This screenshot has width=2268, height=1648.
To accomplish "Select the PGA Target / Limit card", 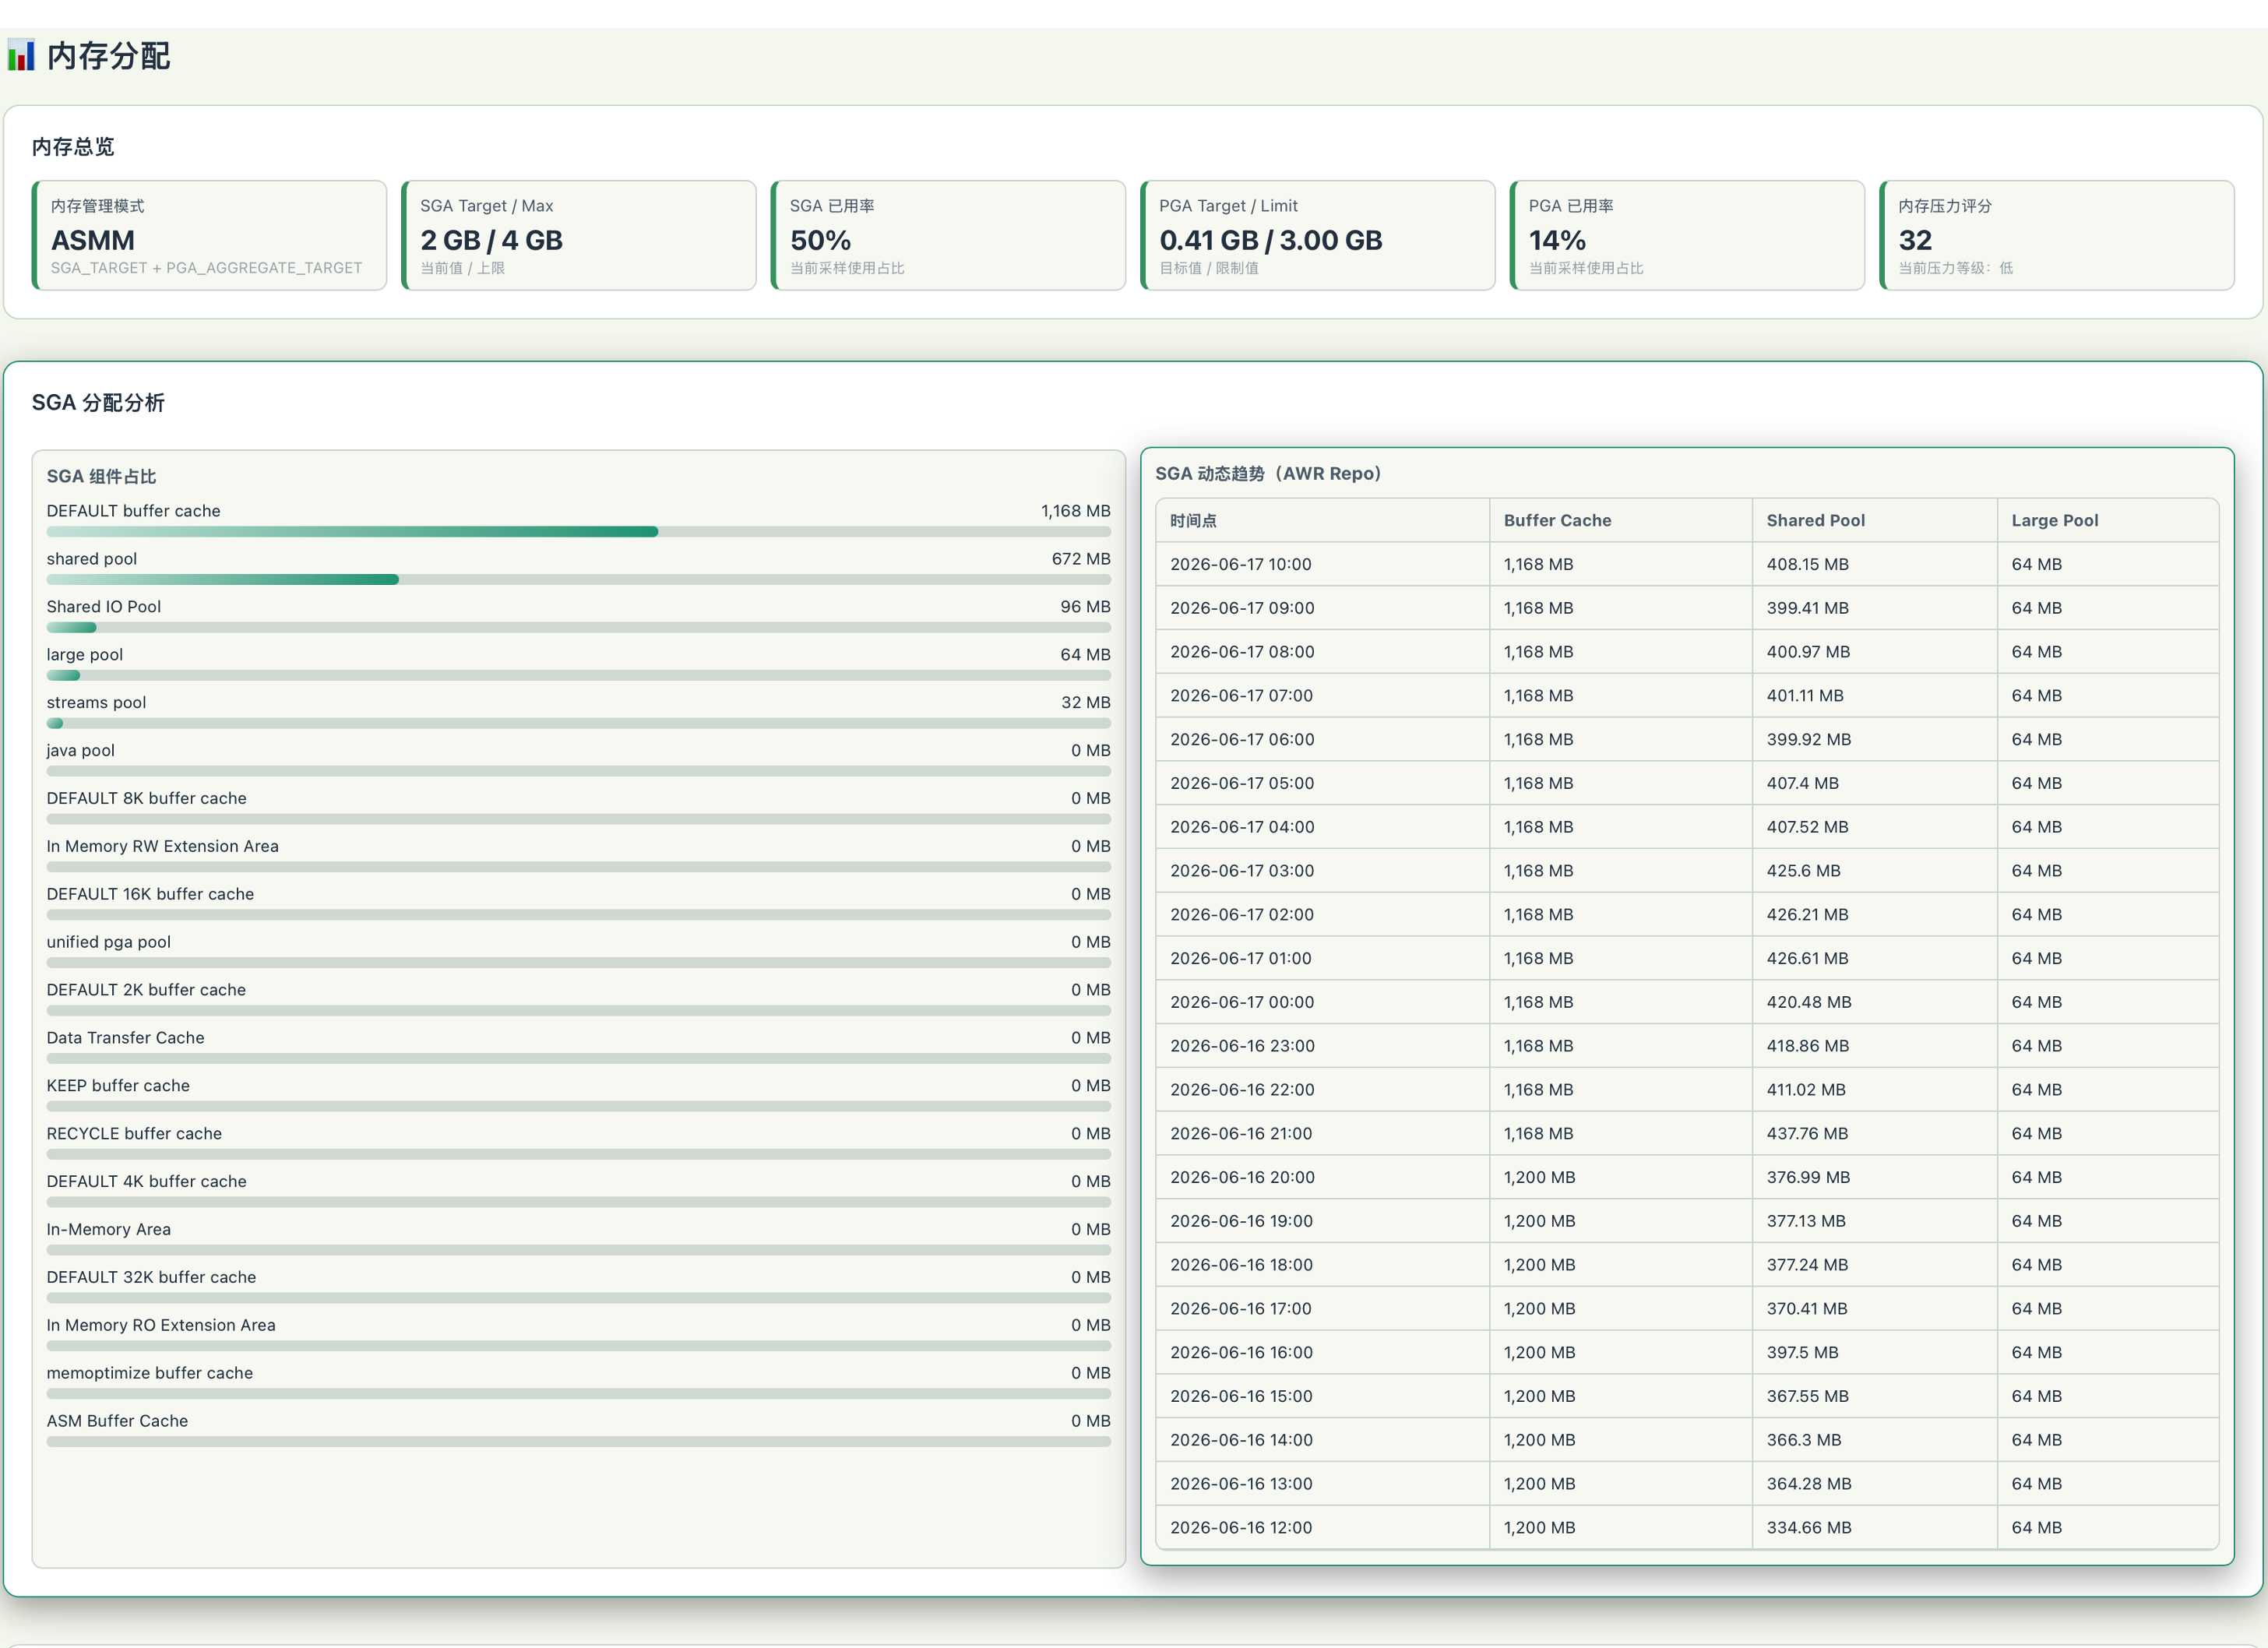I will point(1318,236).
